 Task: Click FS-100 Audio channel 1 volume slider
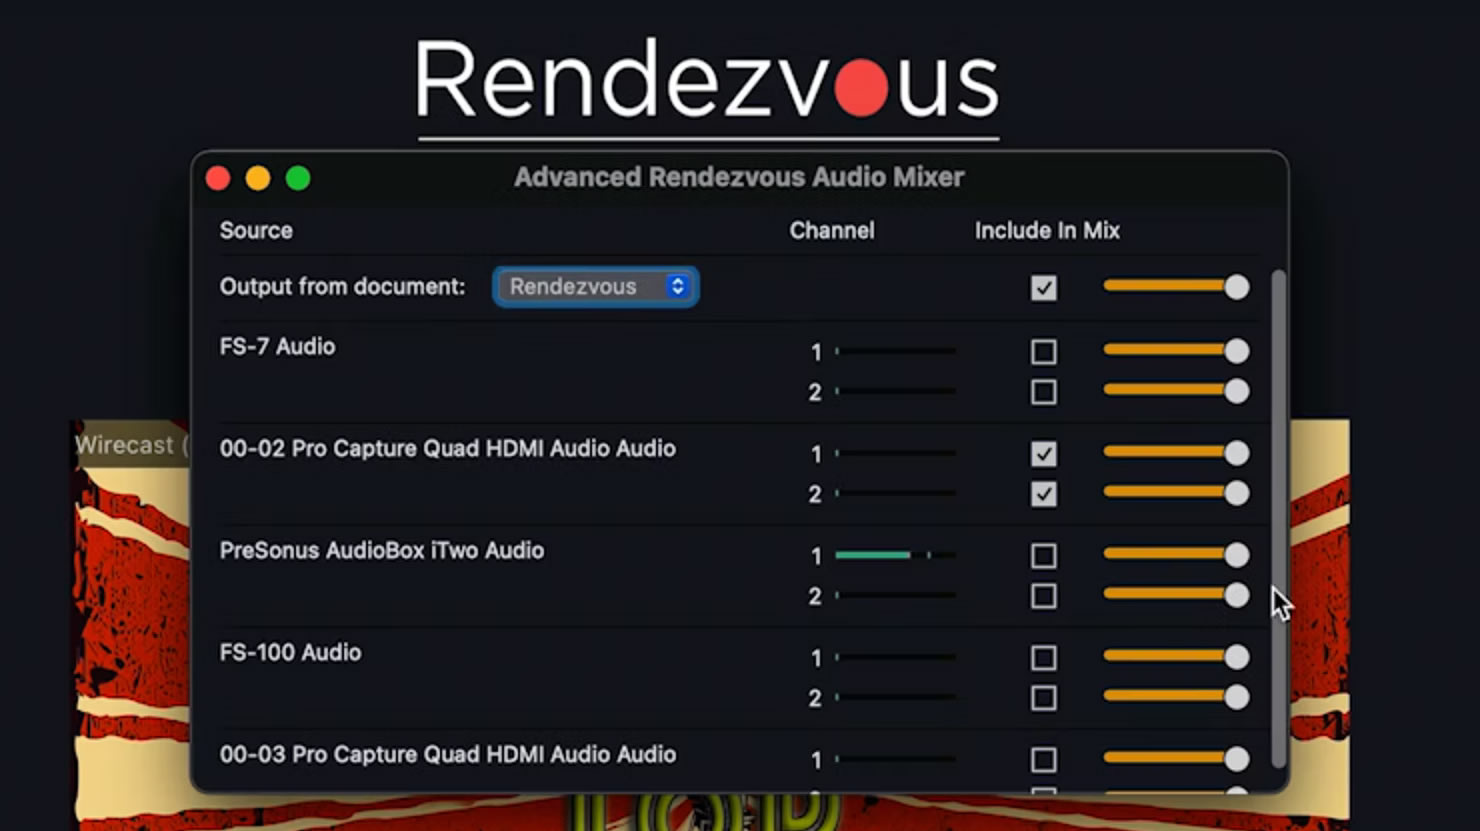click(1176, 657)
